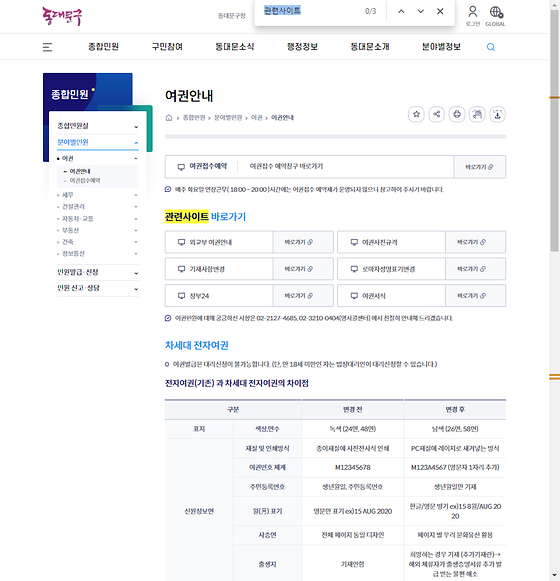Click the download page icon
The height and width of the screenshot is (581, 560).
coord(497,114)
